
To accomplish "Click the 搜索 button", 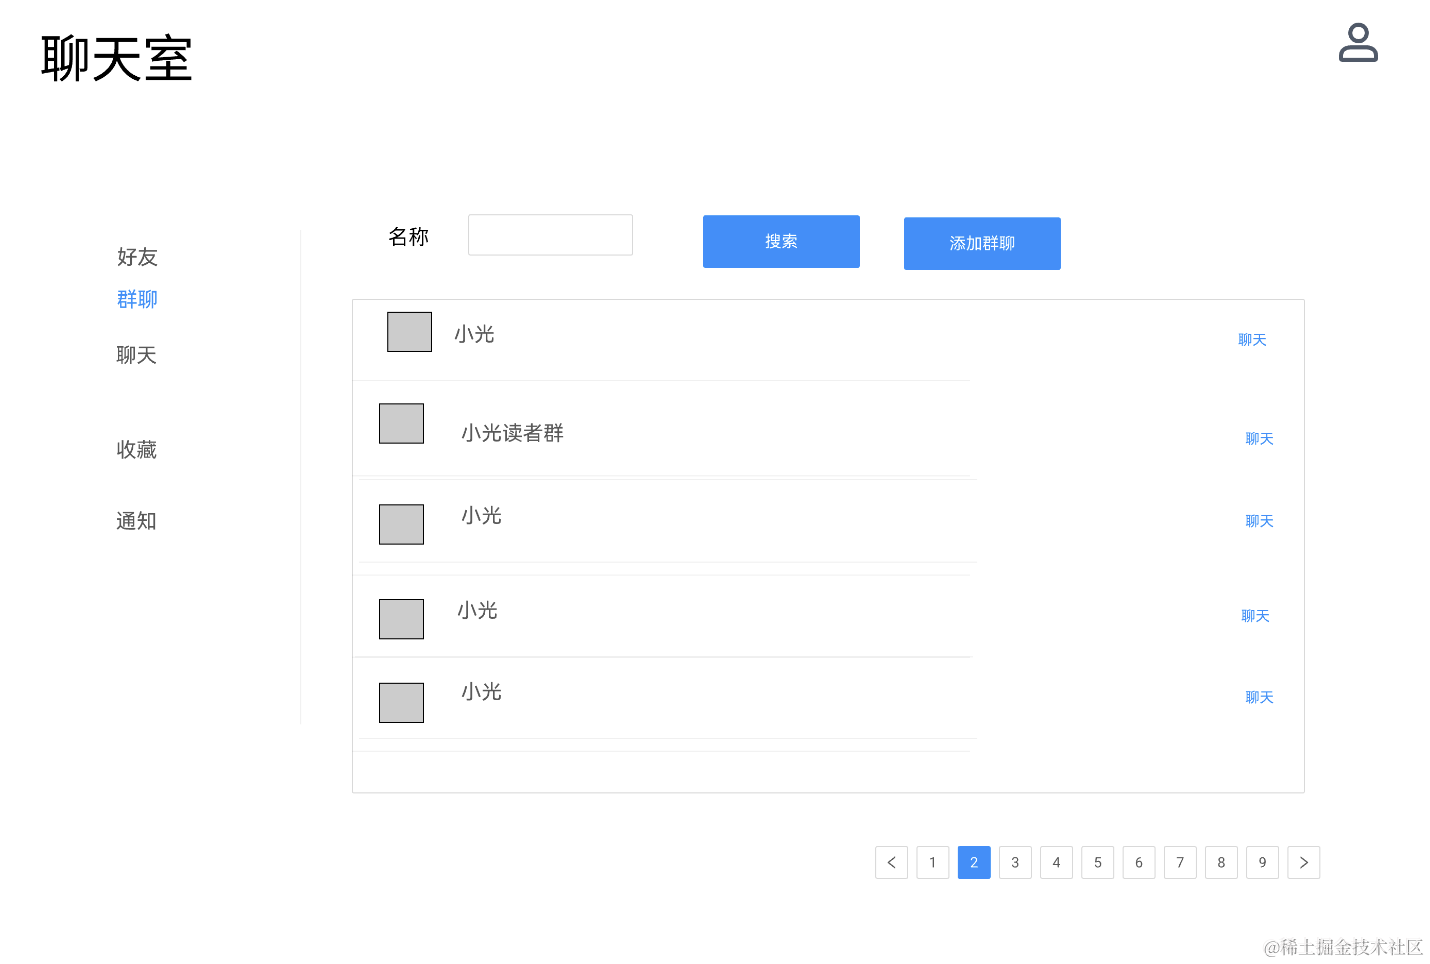I will pos(781,241).
